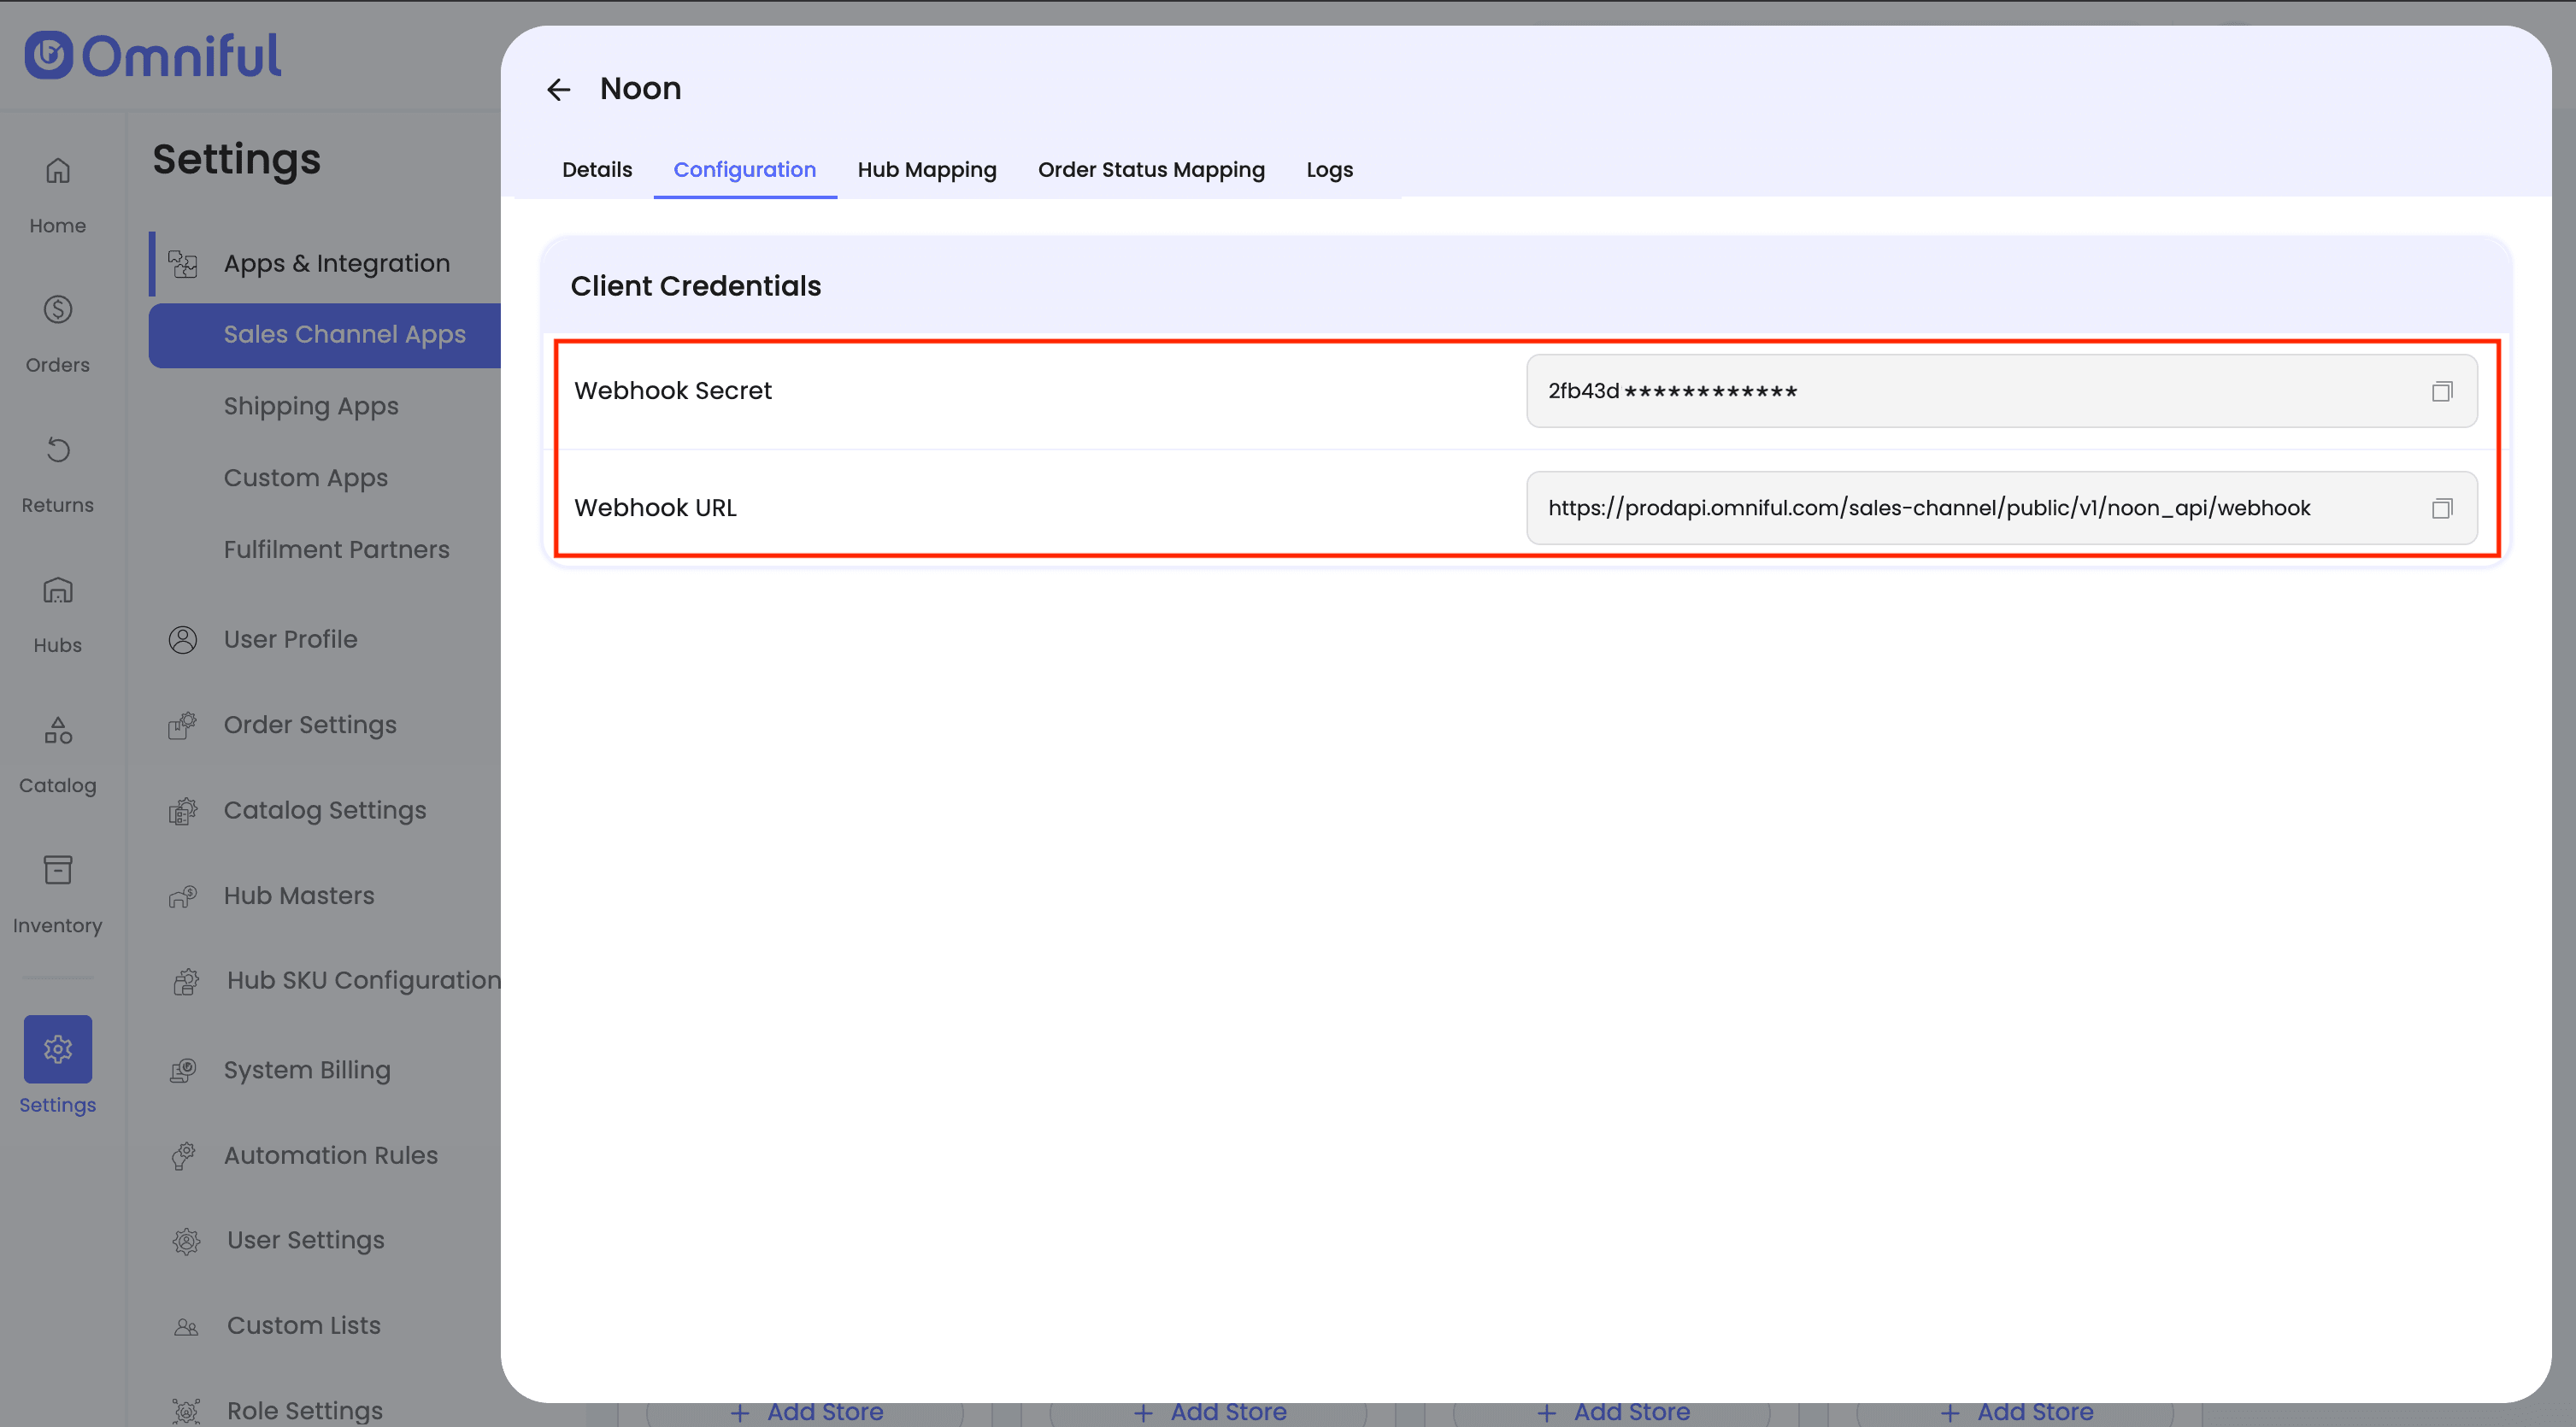The width and height of the screenshot is (2576, 1427).
Task: Open Hub Masters page
Action: pos(299,896)
